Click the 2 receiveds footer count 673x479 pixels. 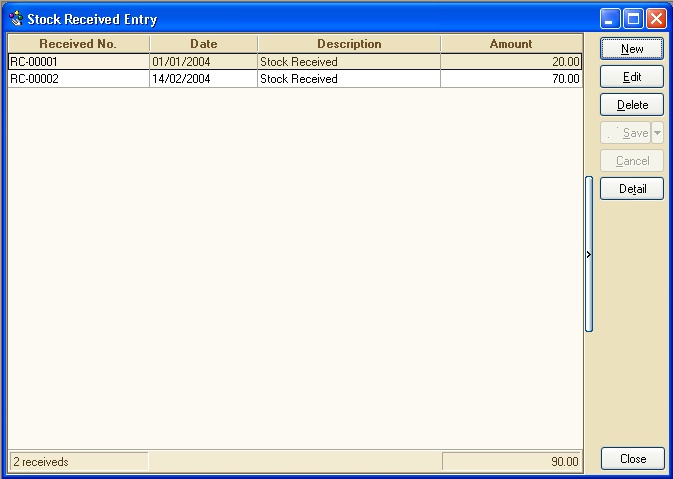tap(78, 462)
